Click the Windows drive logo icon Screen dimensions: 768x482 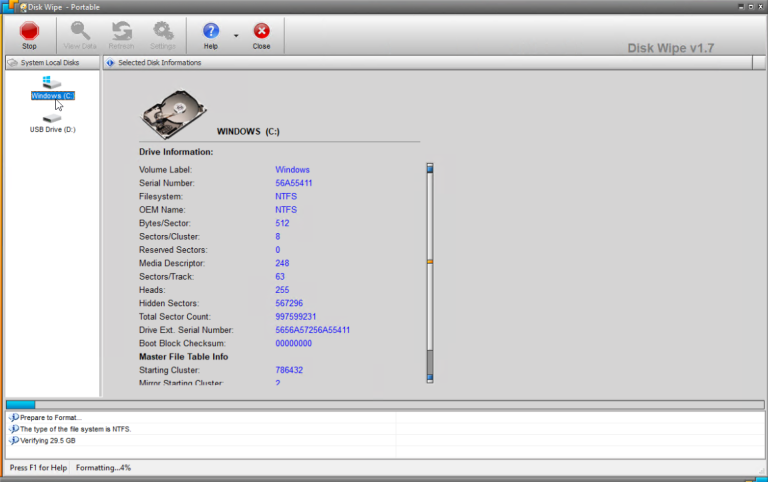51,82
